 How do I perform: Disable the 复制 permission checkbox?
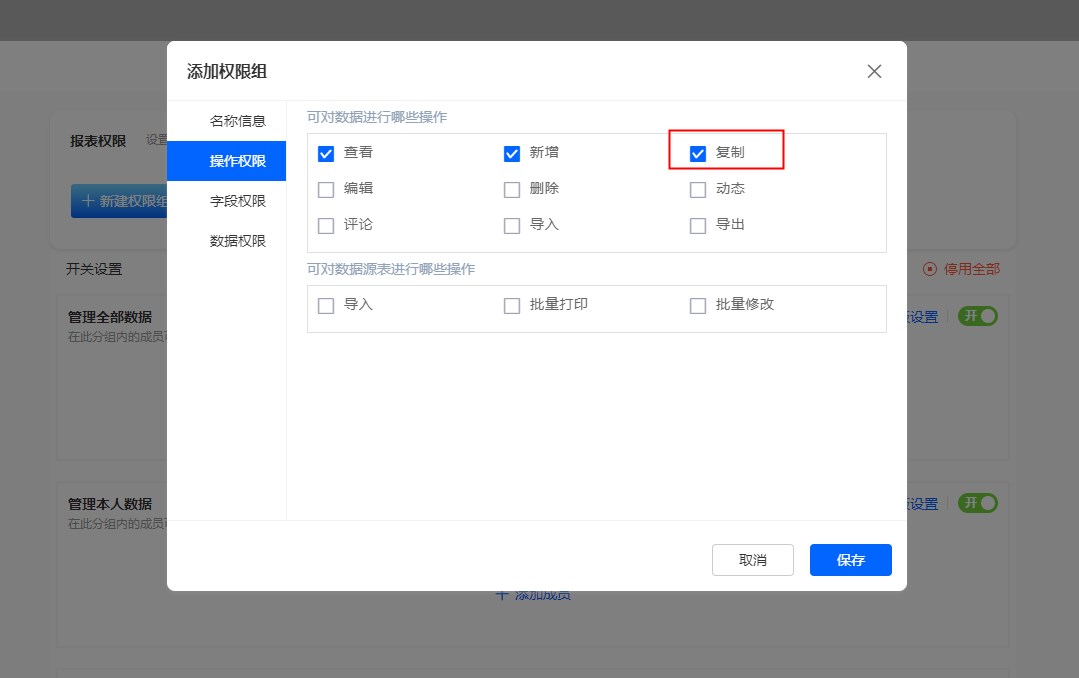tap(698, 154)
